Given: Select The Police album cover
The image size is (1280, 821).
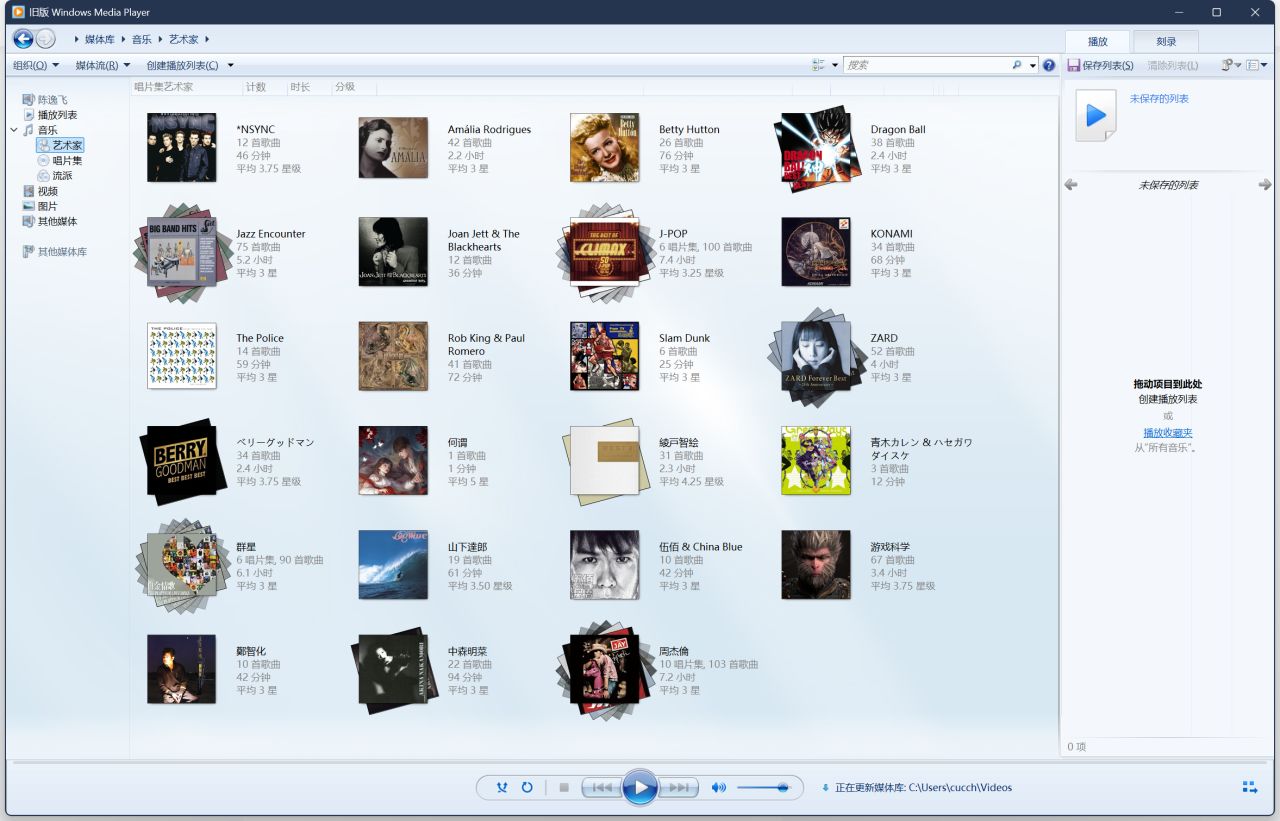Looking at the screenshot, I should [x=181, y=356].
